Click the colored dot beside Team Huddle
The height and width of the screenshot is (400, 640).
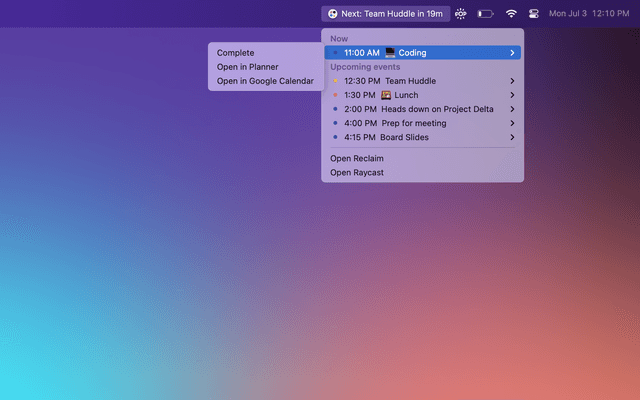coord(335,81)
